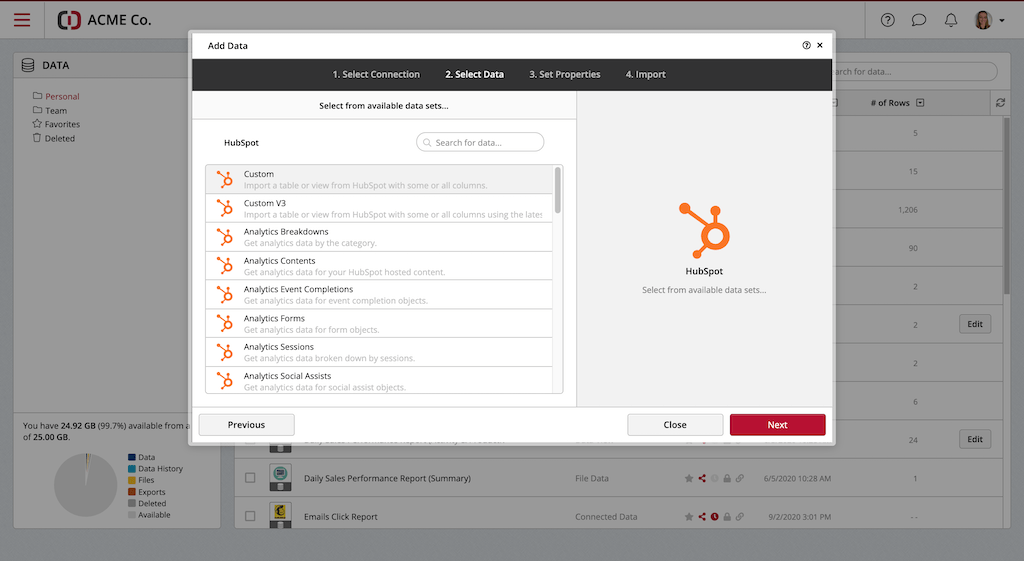Click the HubSpot search for data field

click(480, 142)
